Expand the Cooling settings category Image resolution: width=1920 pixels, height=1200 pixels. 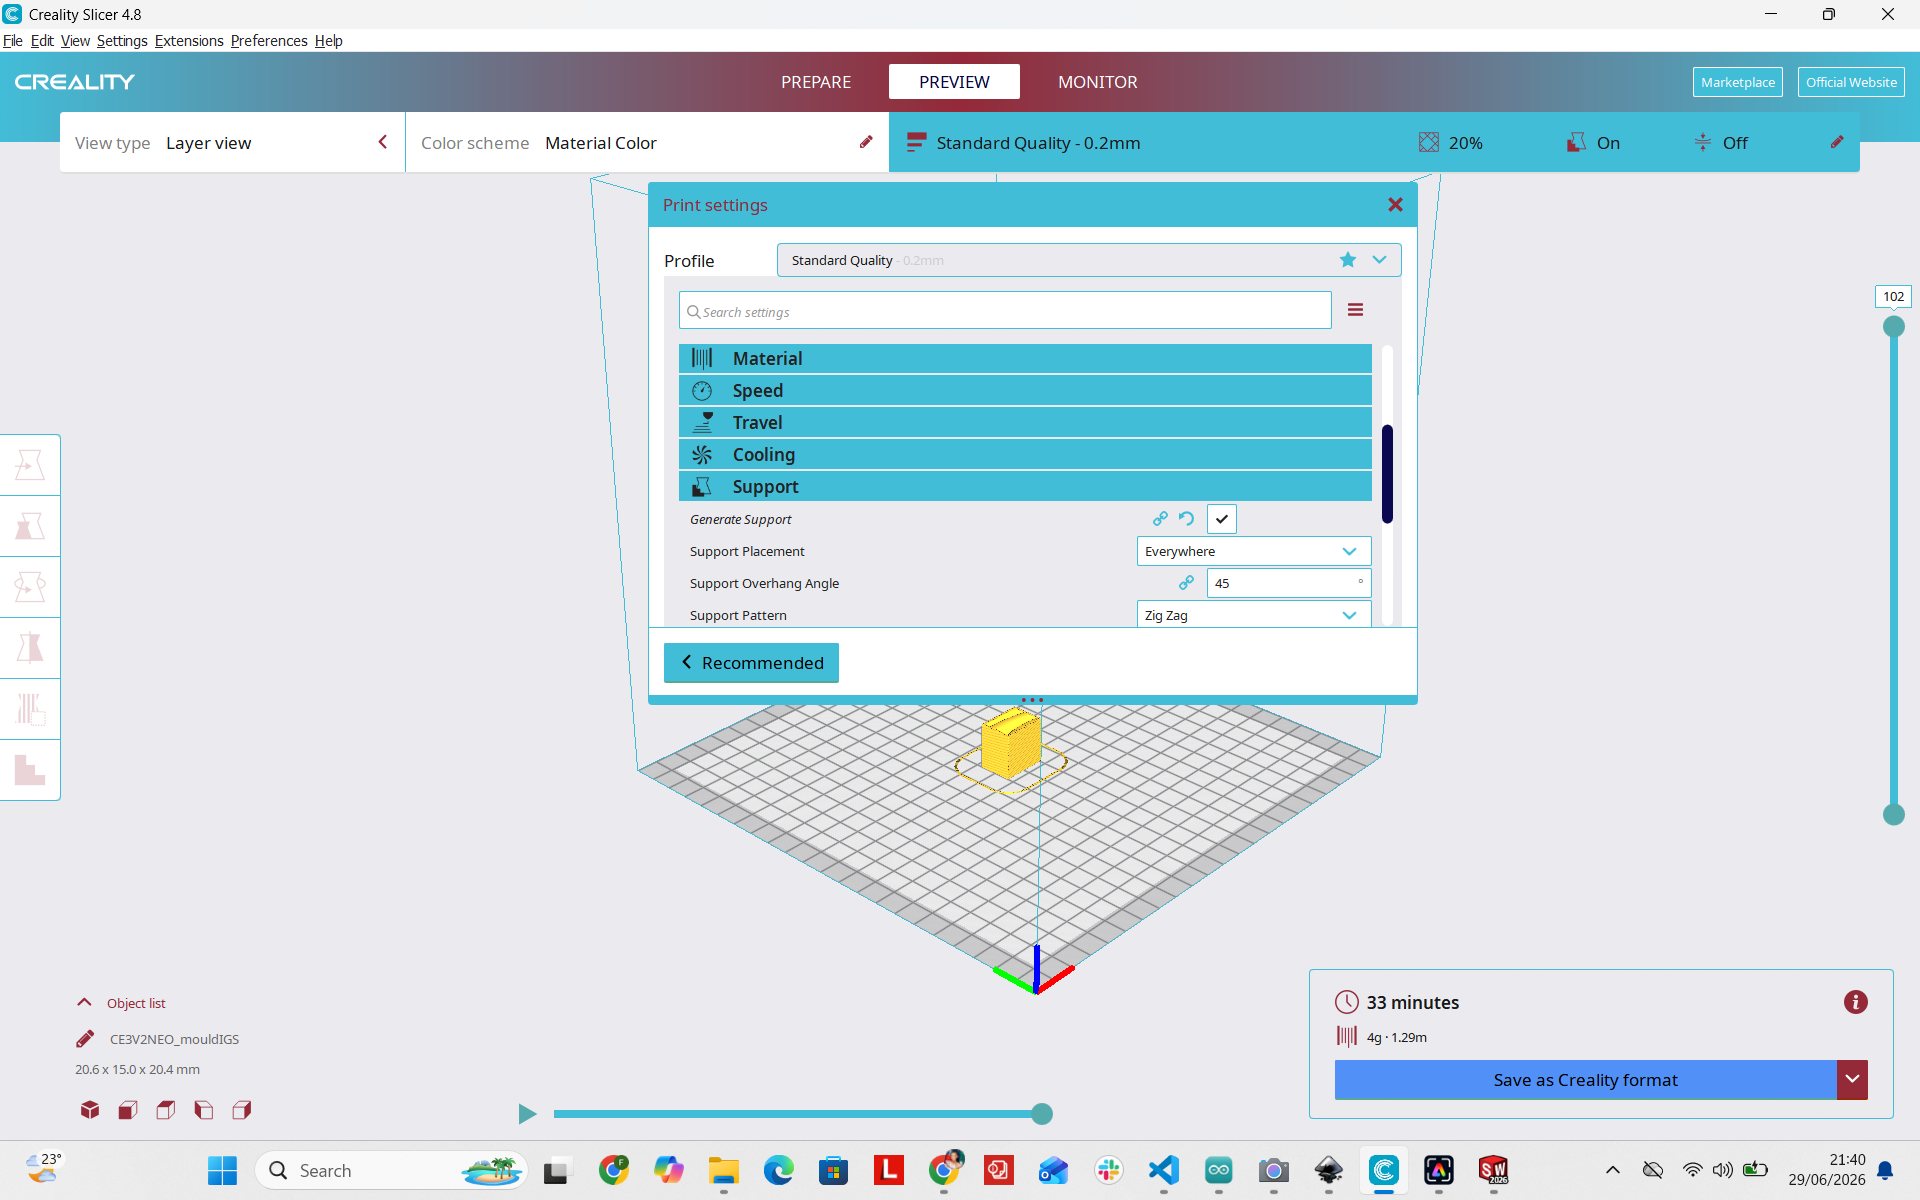click(x=1025, y=454)
